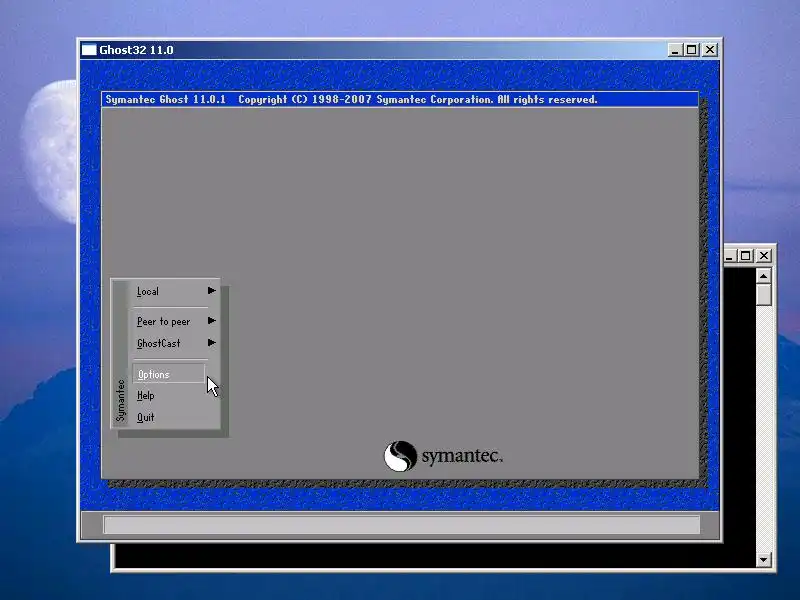Image resolution: width=800 pixels, height=600 pixels.
Task: Expand the Peer to peer submenu arrow
Action: click(x=211, y=321)
